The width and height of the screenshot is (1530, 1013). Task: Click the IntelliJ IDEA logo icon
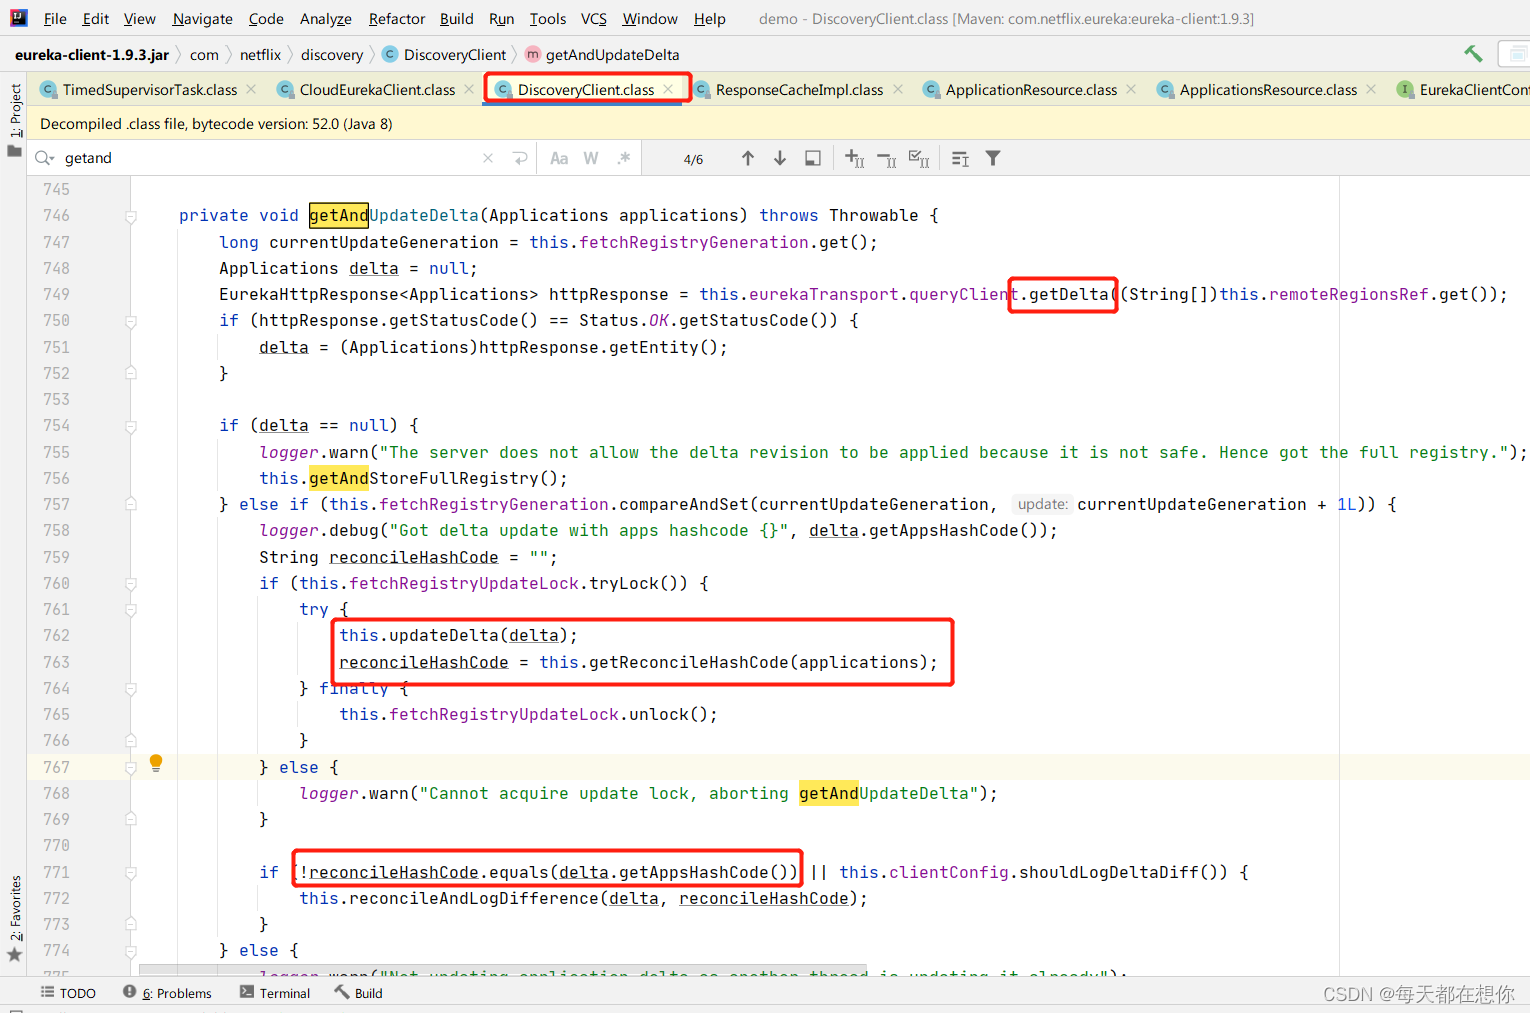click(x=19, y=18)
